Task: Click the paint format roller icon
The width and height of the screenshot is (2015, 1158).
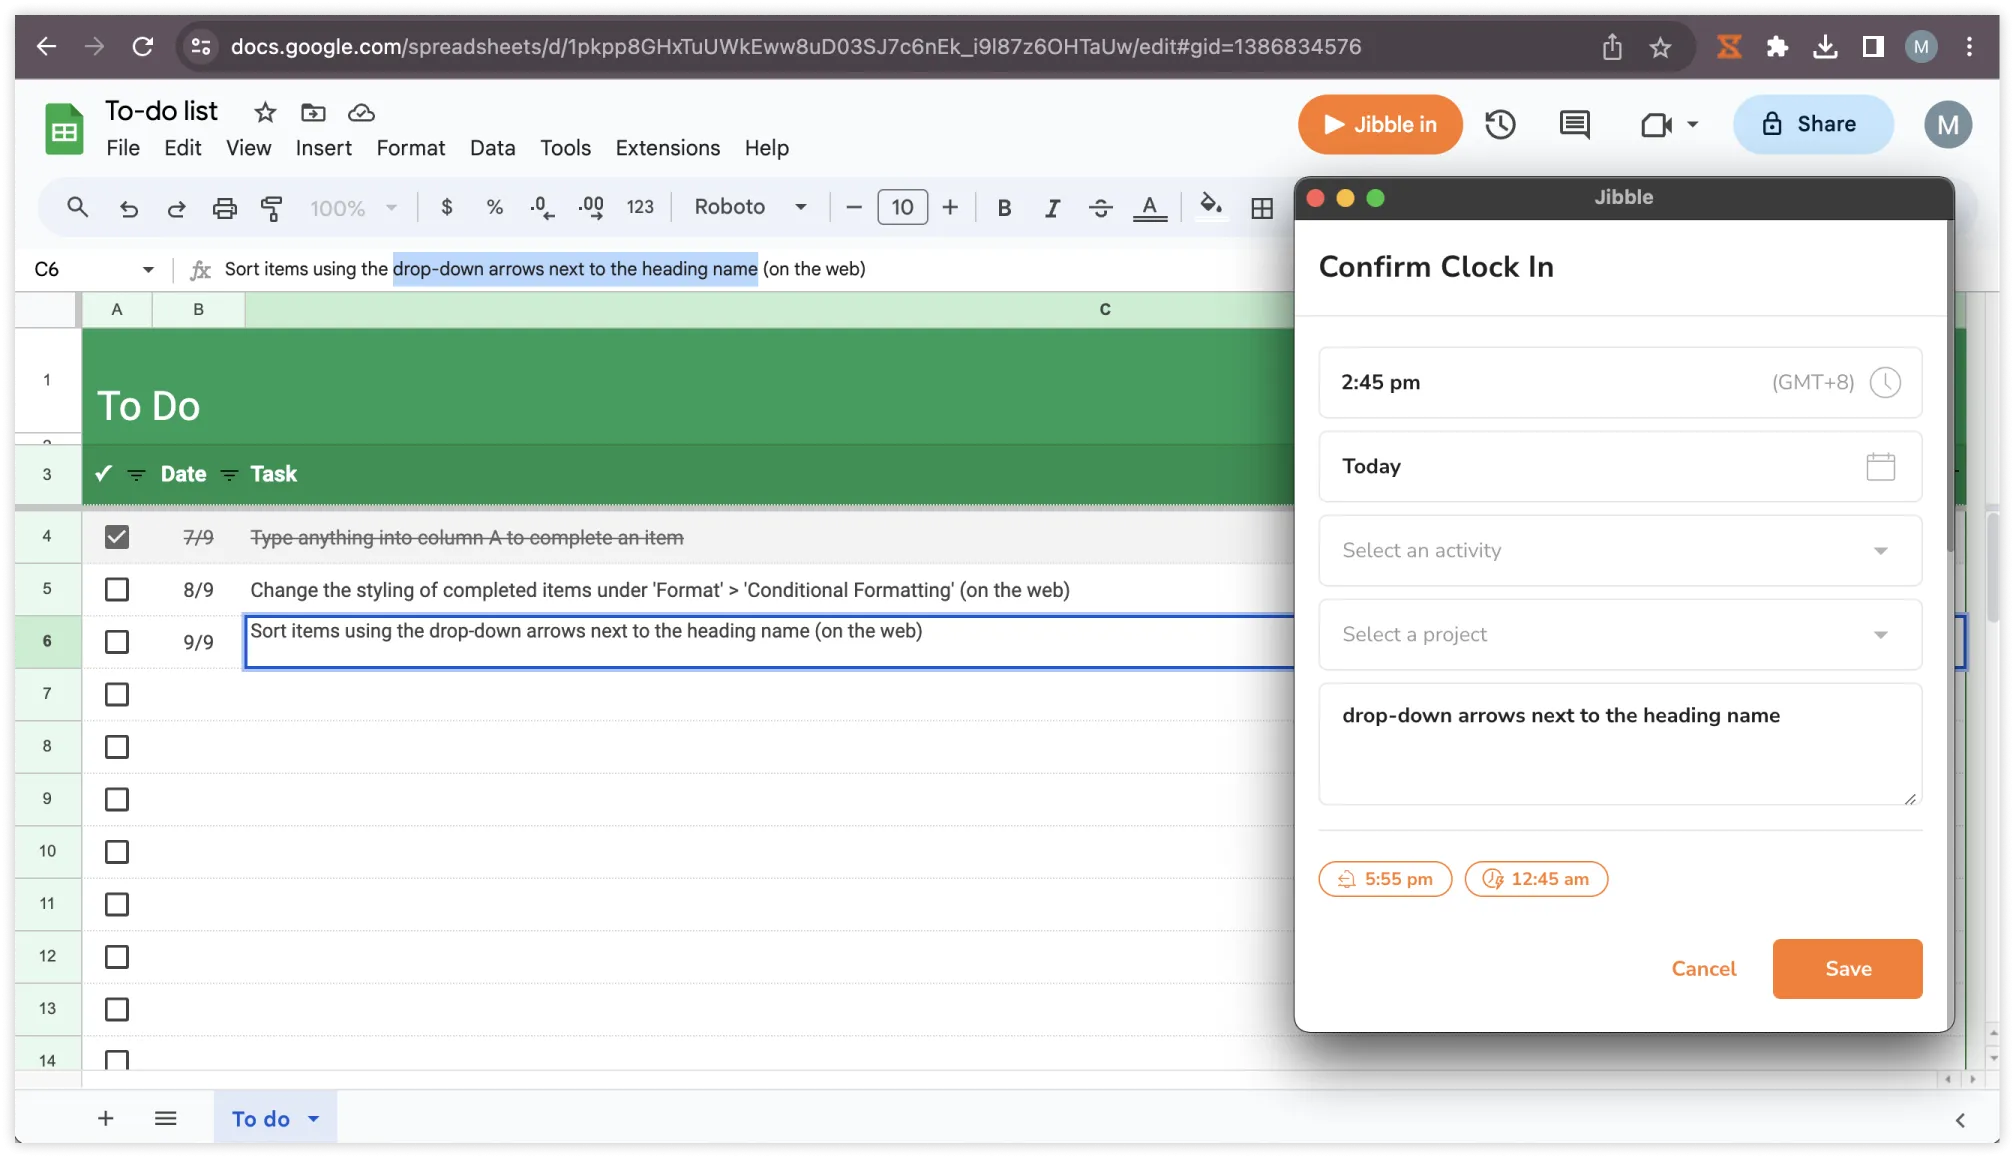Action: tap(271, 208)
